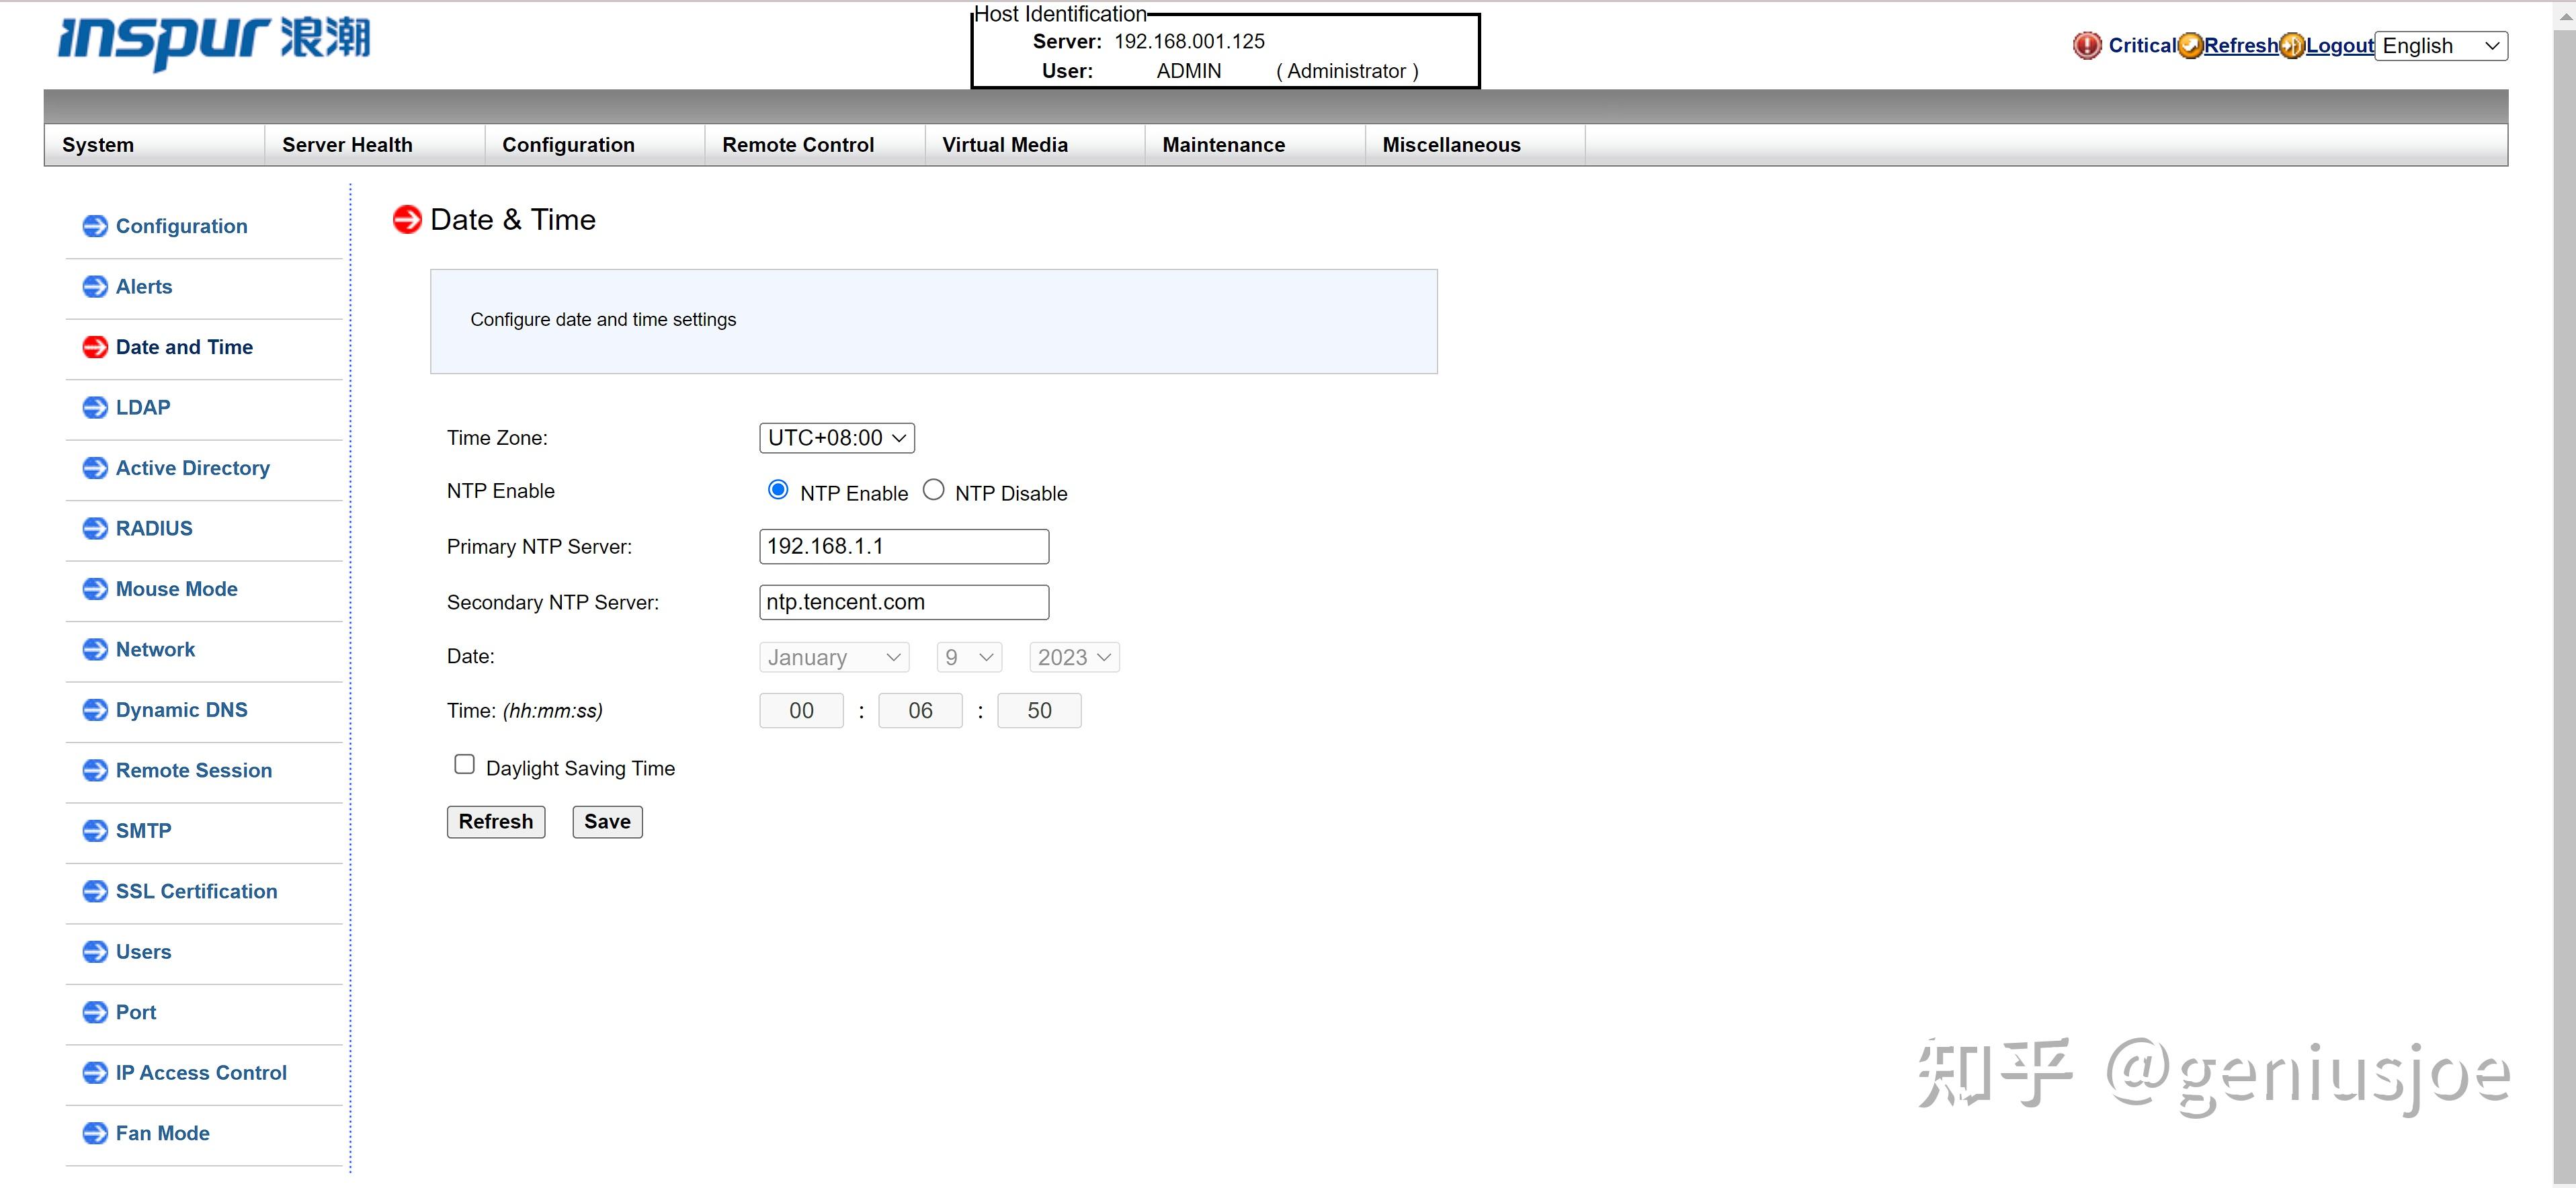Open the SSL Certification sidebar link

click(196, 892)
